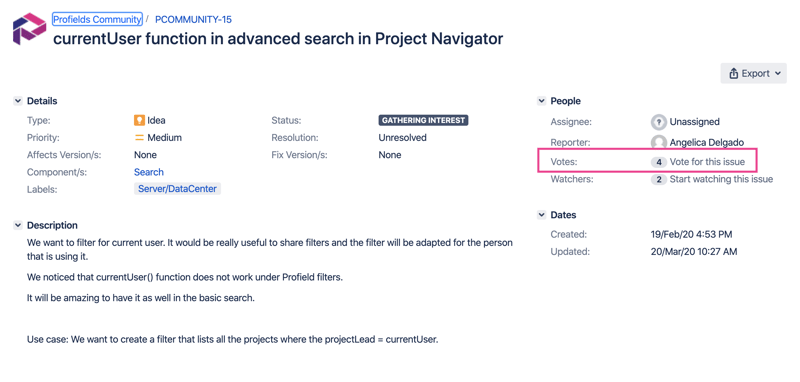The height and width of the screenshot is (382, 800).
Task: Collapse the Description section
Action: click(17, 225)
